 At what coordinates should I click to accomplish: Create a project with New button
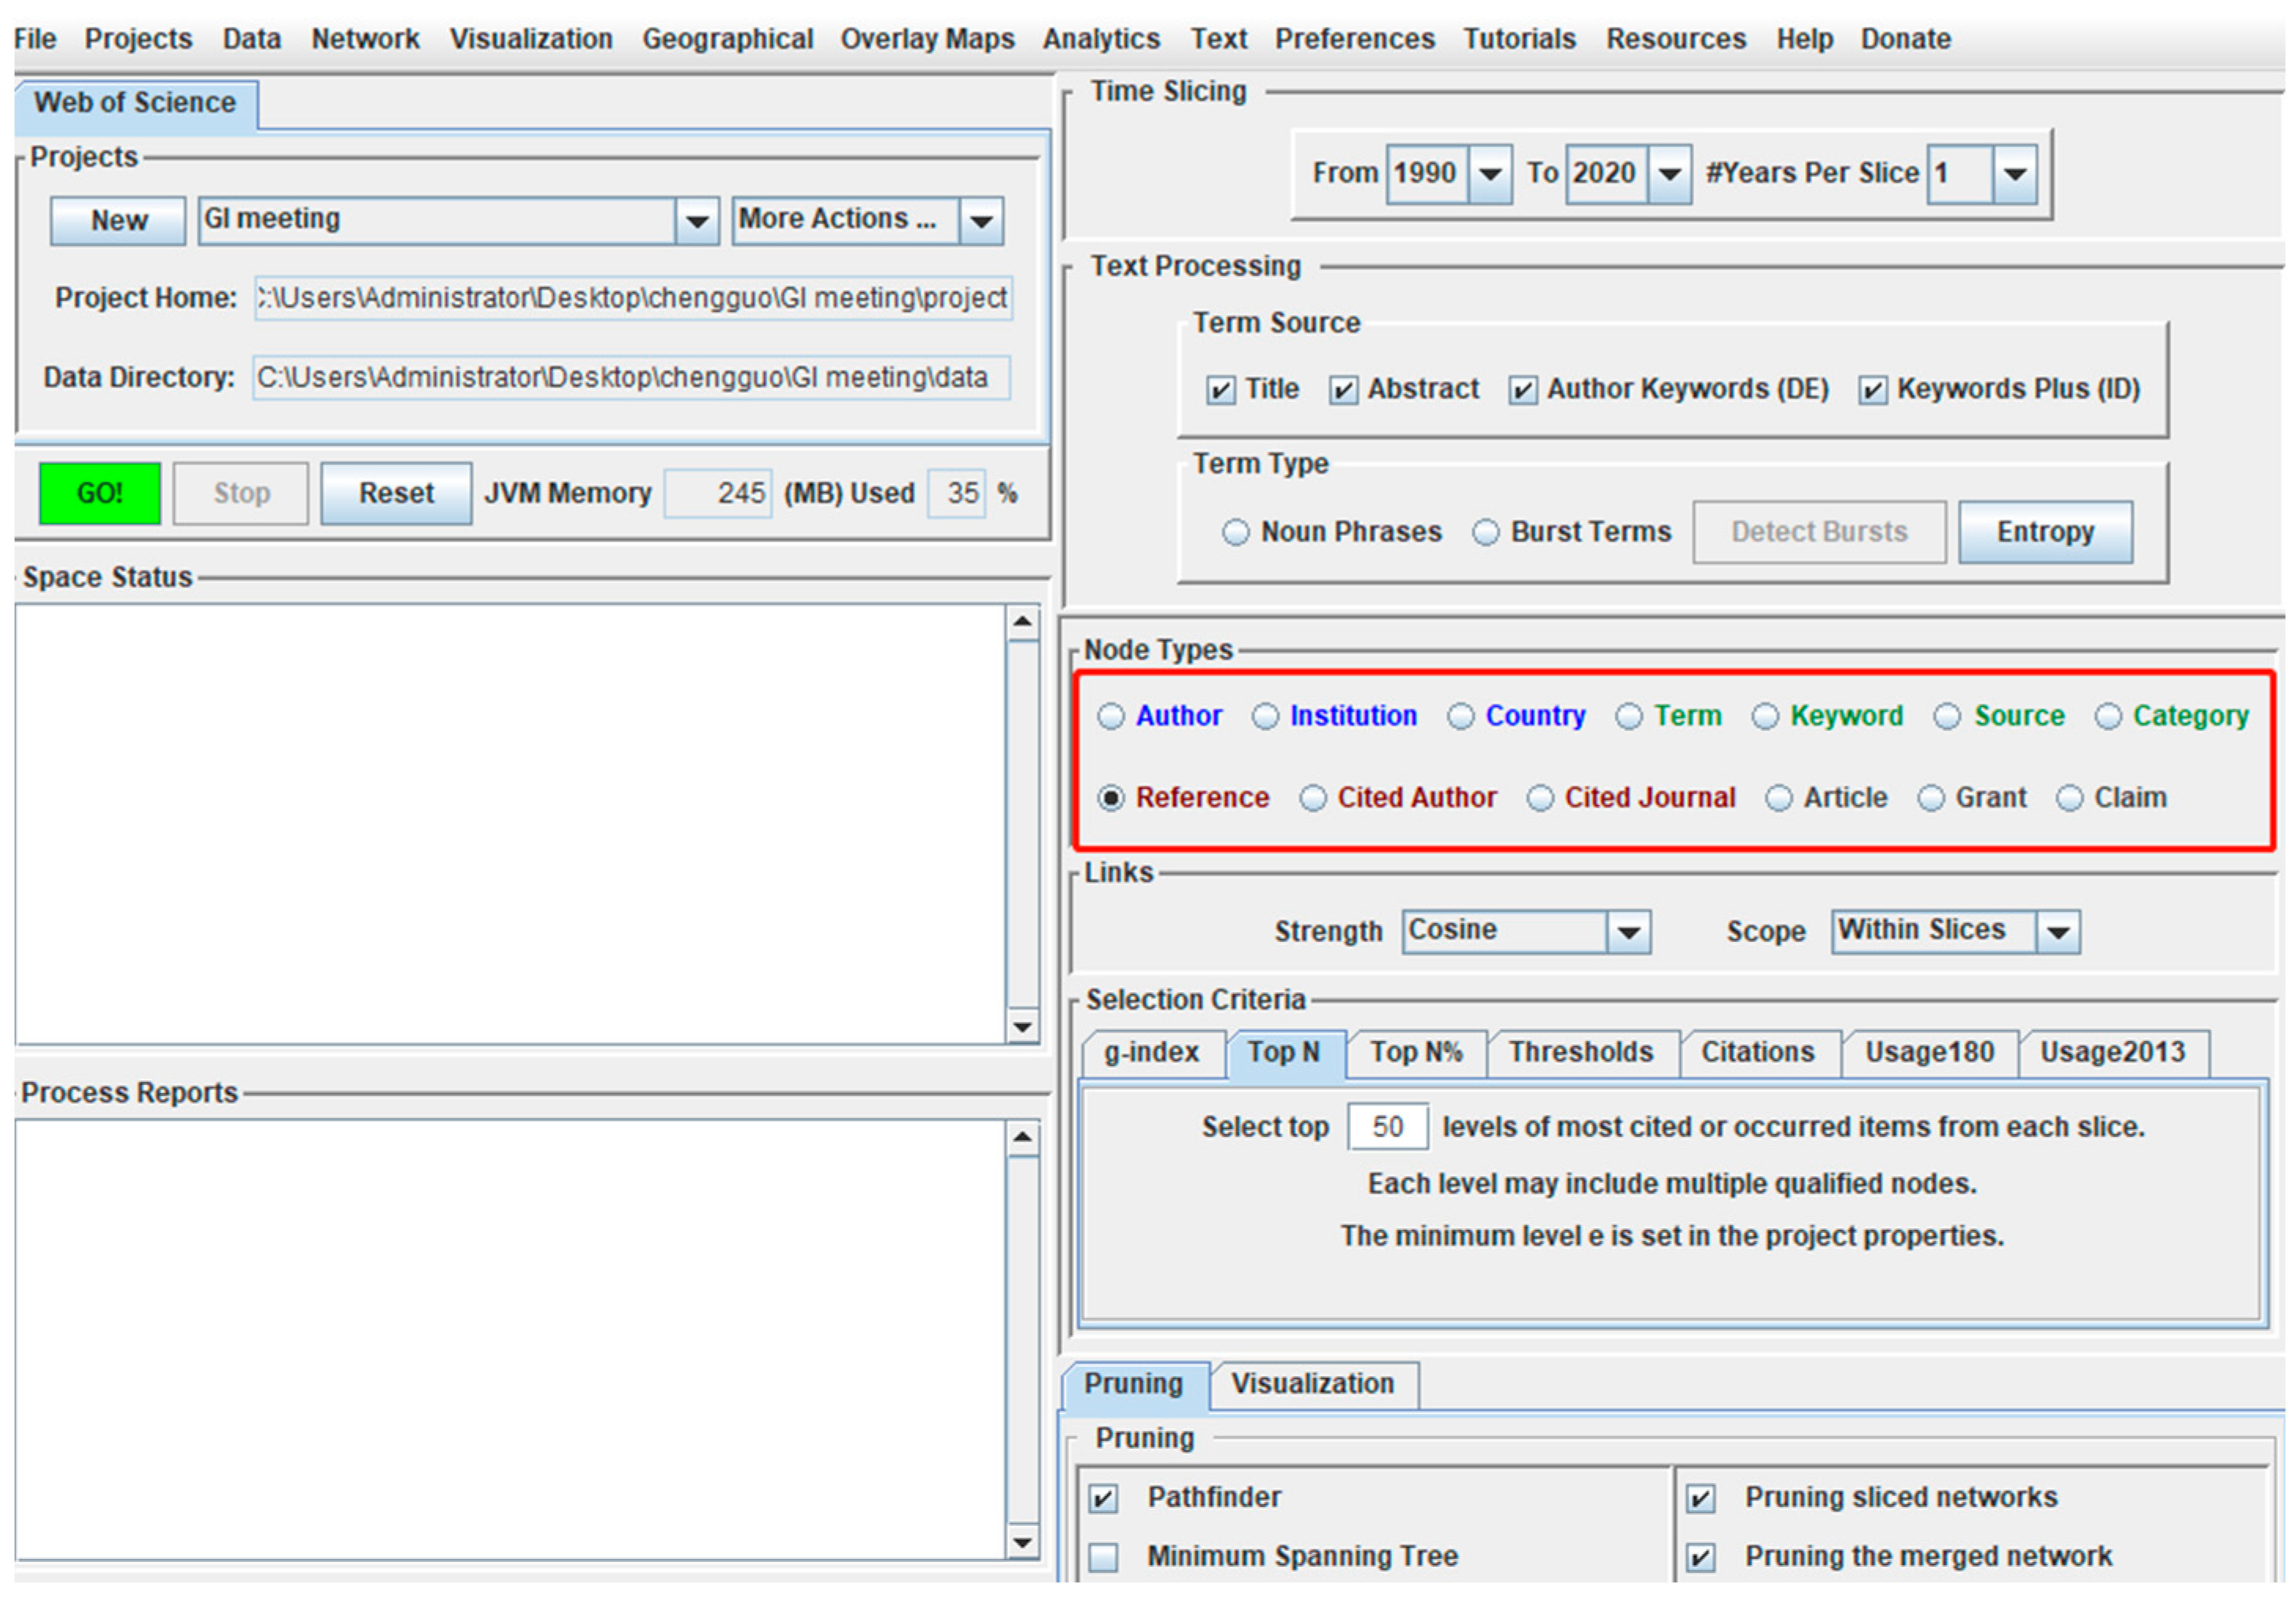tap(118, 220)
